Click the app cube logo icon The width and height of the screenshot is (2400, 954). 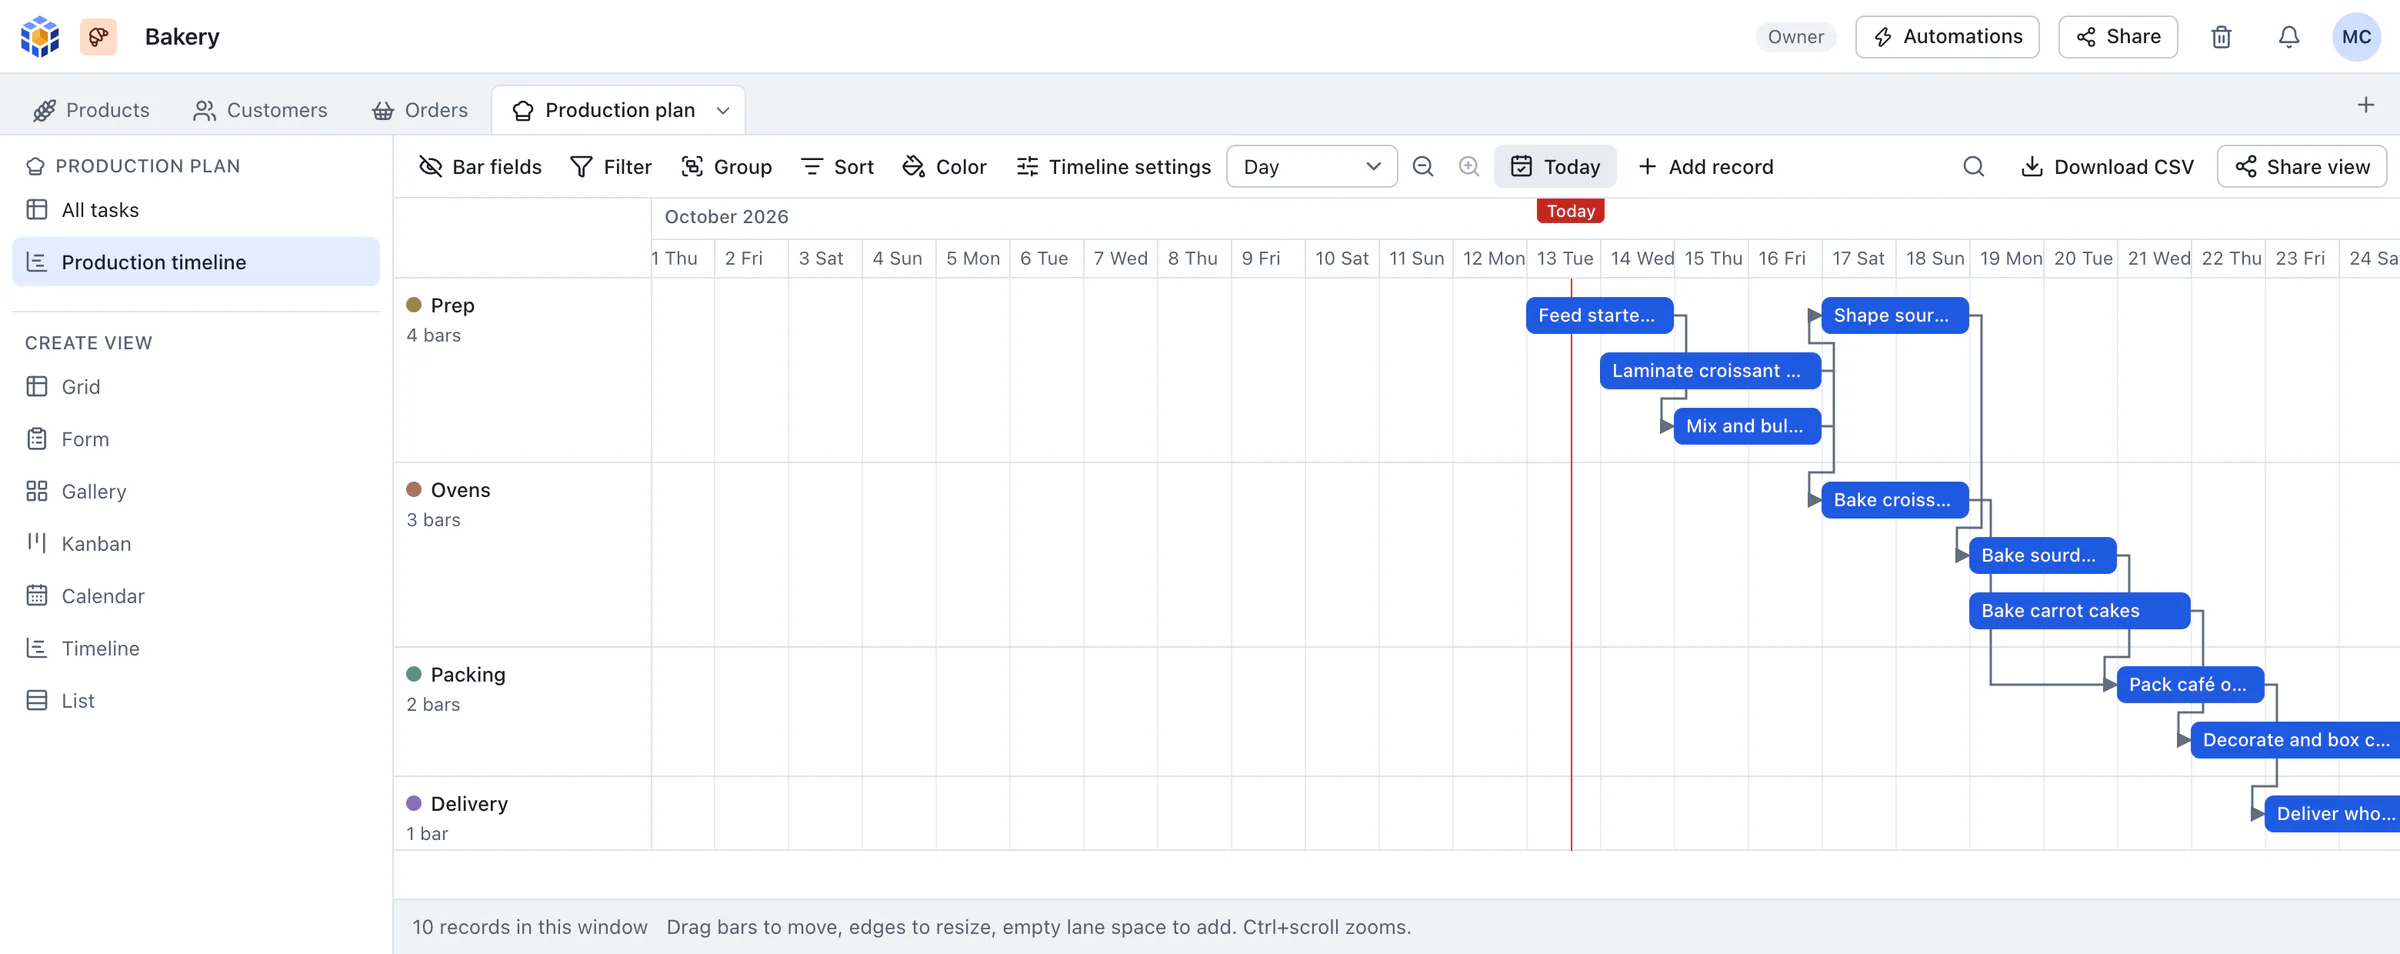pyautogui.click(x=40, y=37)
